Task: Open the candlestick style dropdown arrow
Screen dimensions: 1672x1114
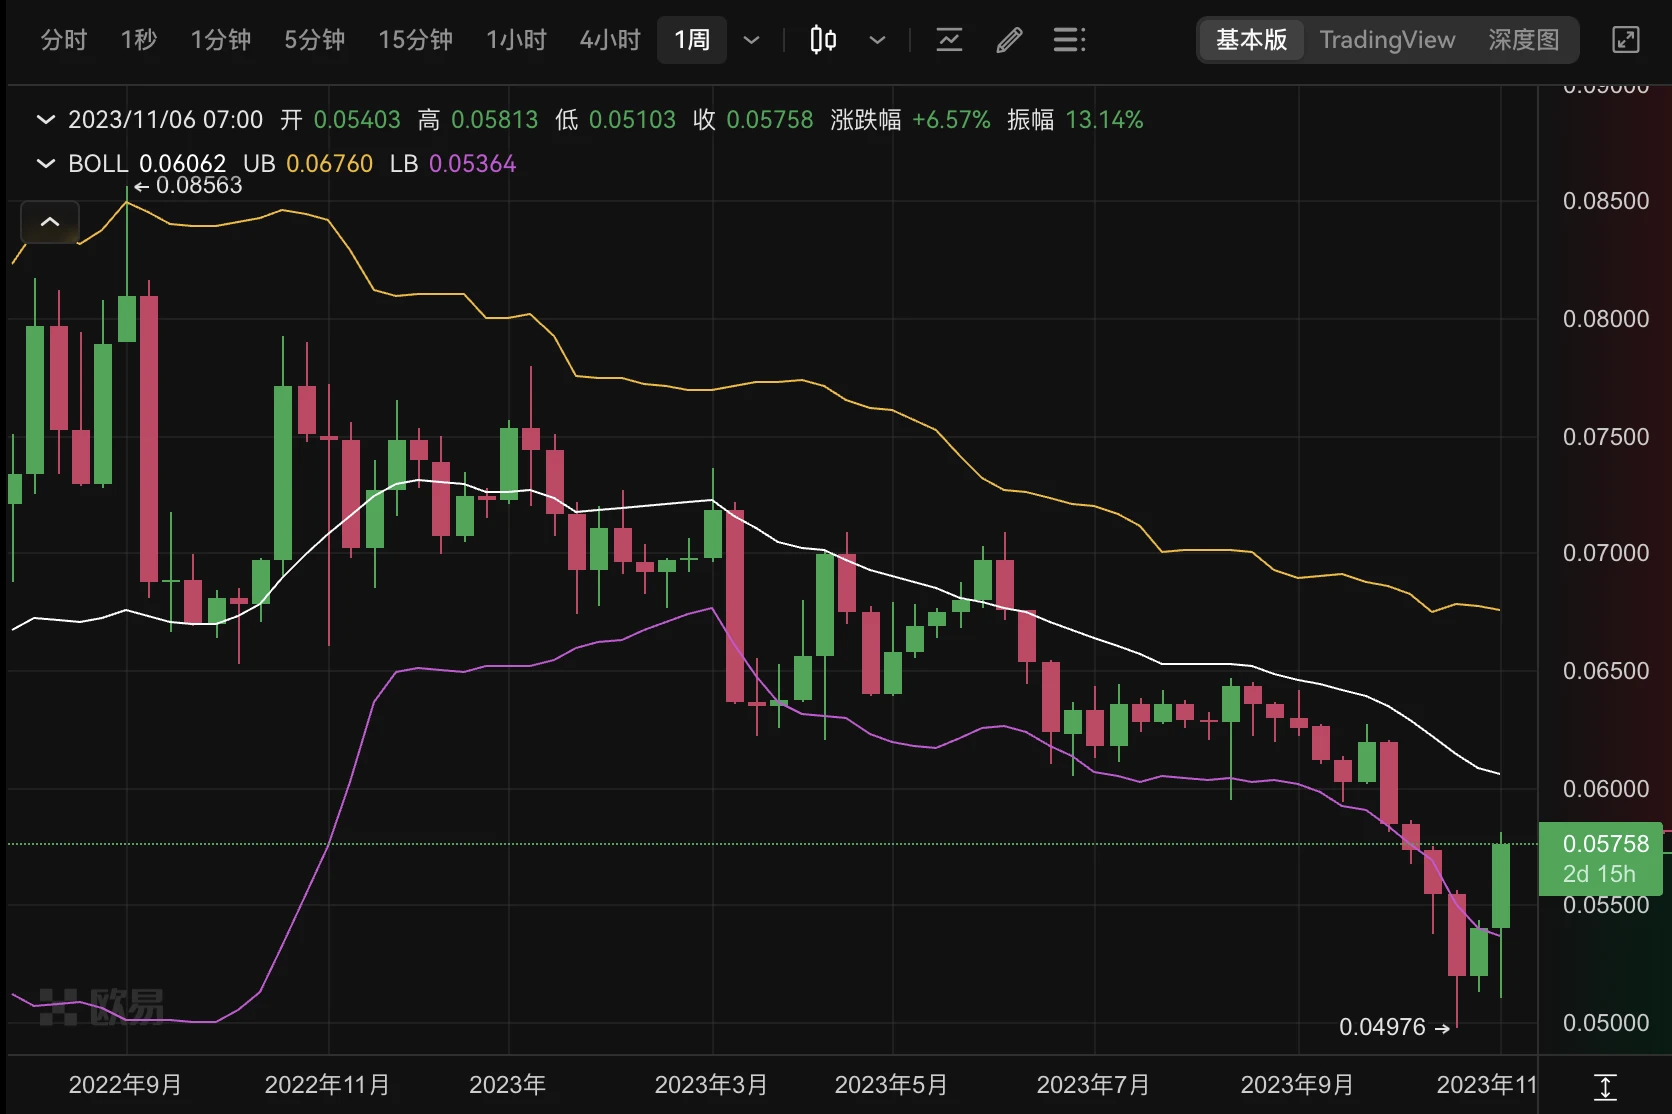Action: tap(877, 40)
